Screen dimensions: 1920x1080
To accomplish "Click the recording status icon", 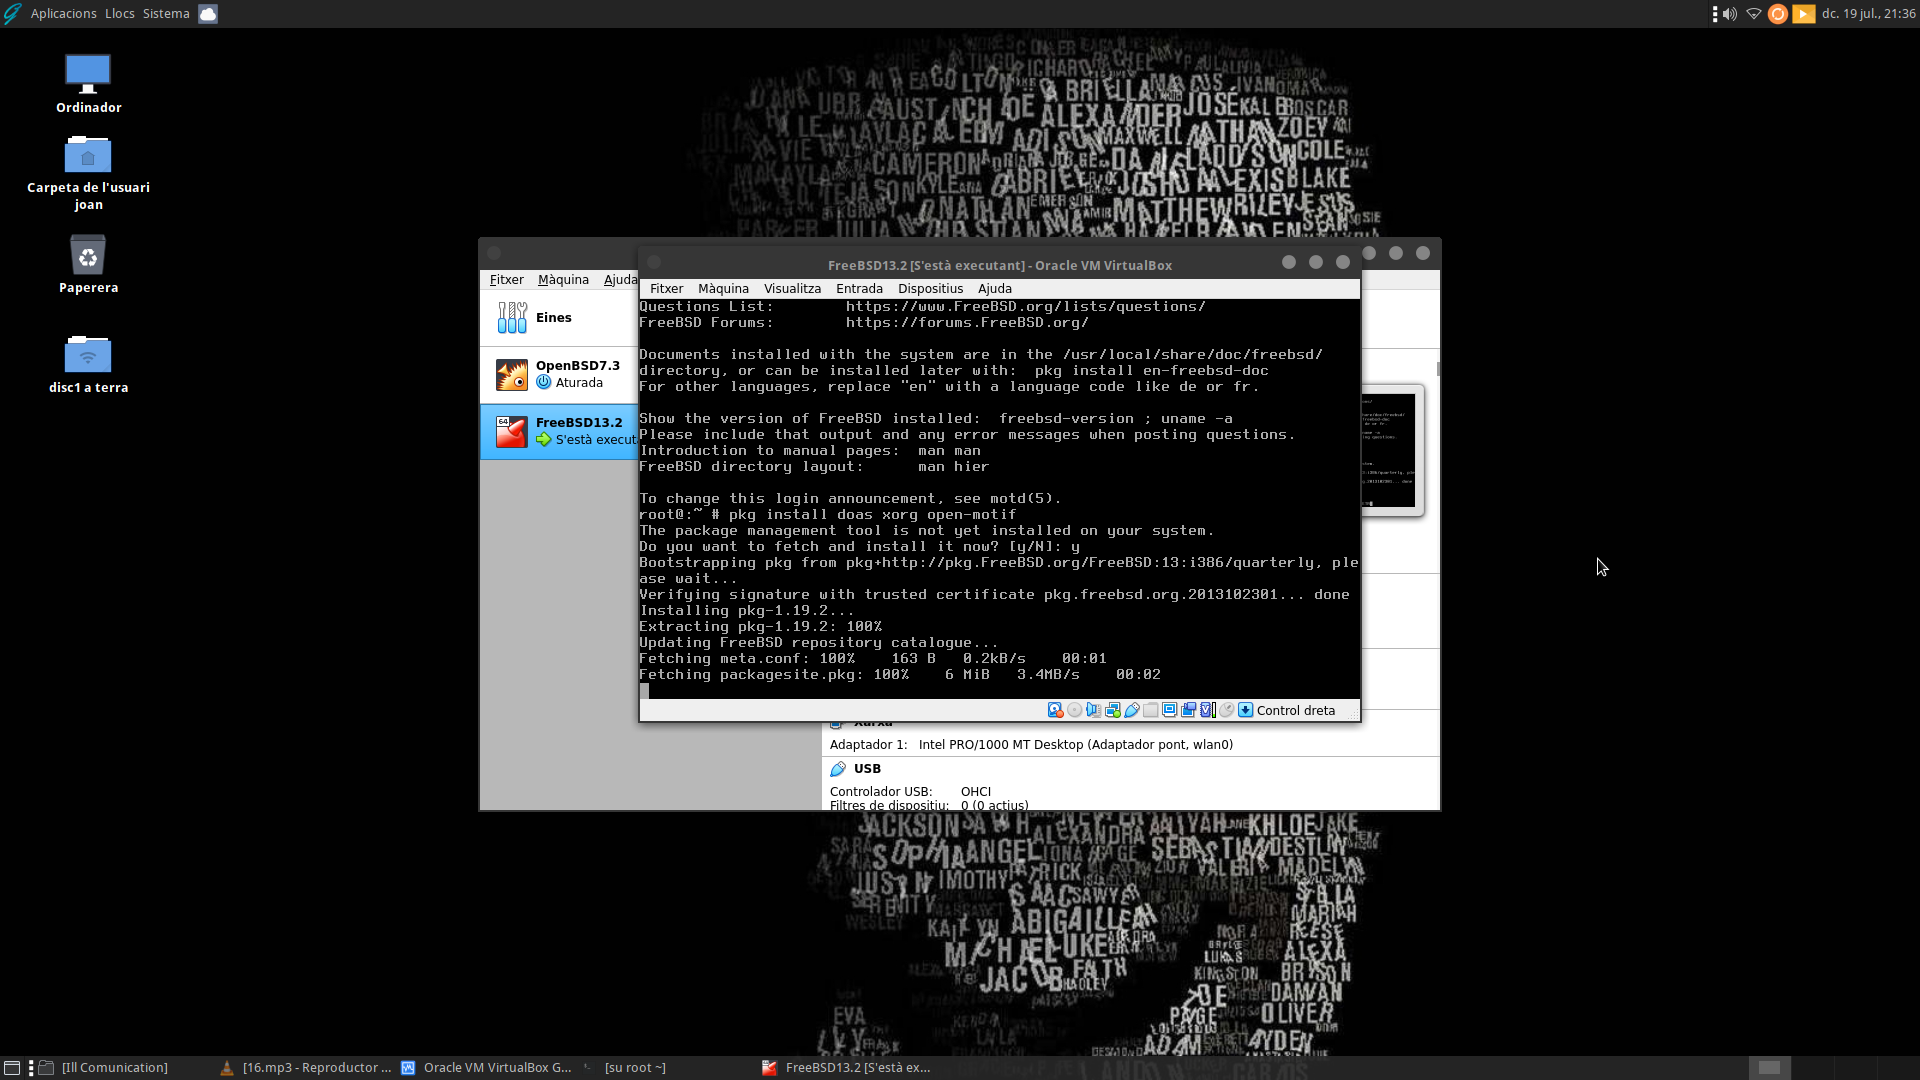I will (1188, 710).
